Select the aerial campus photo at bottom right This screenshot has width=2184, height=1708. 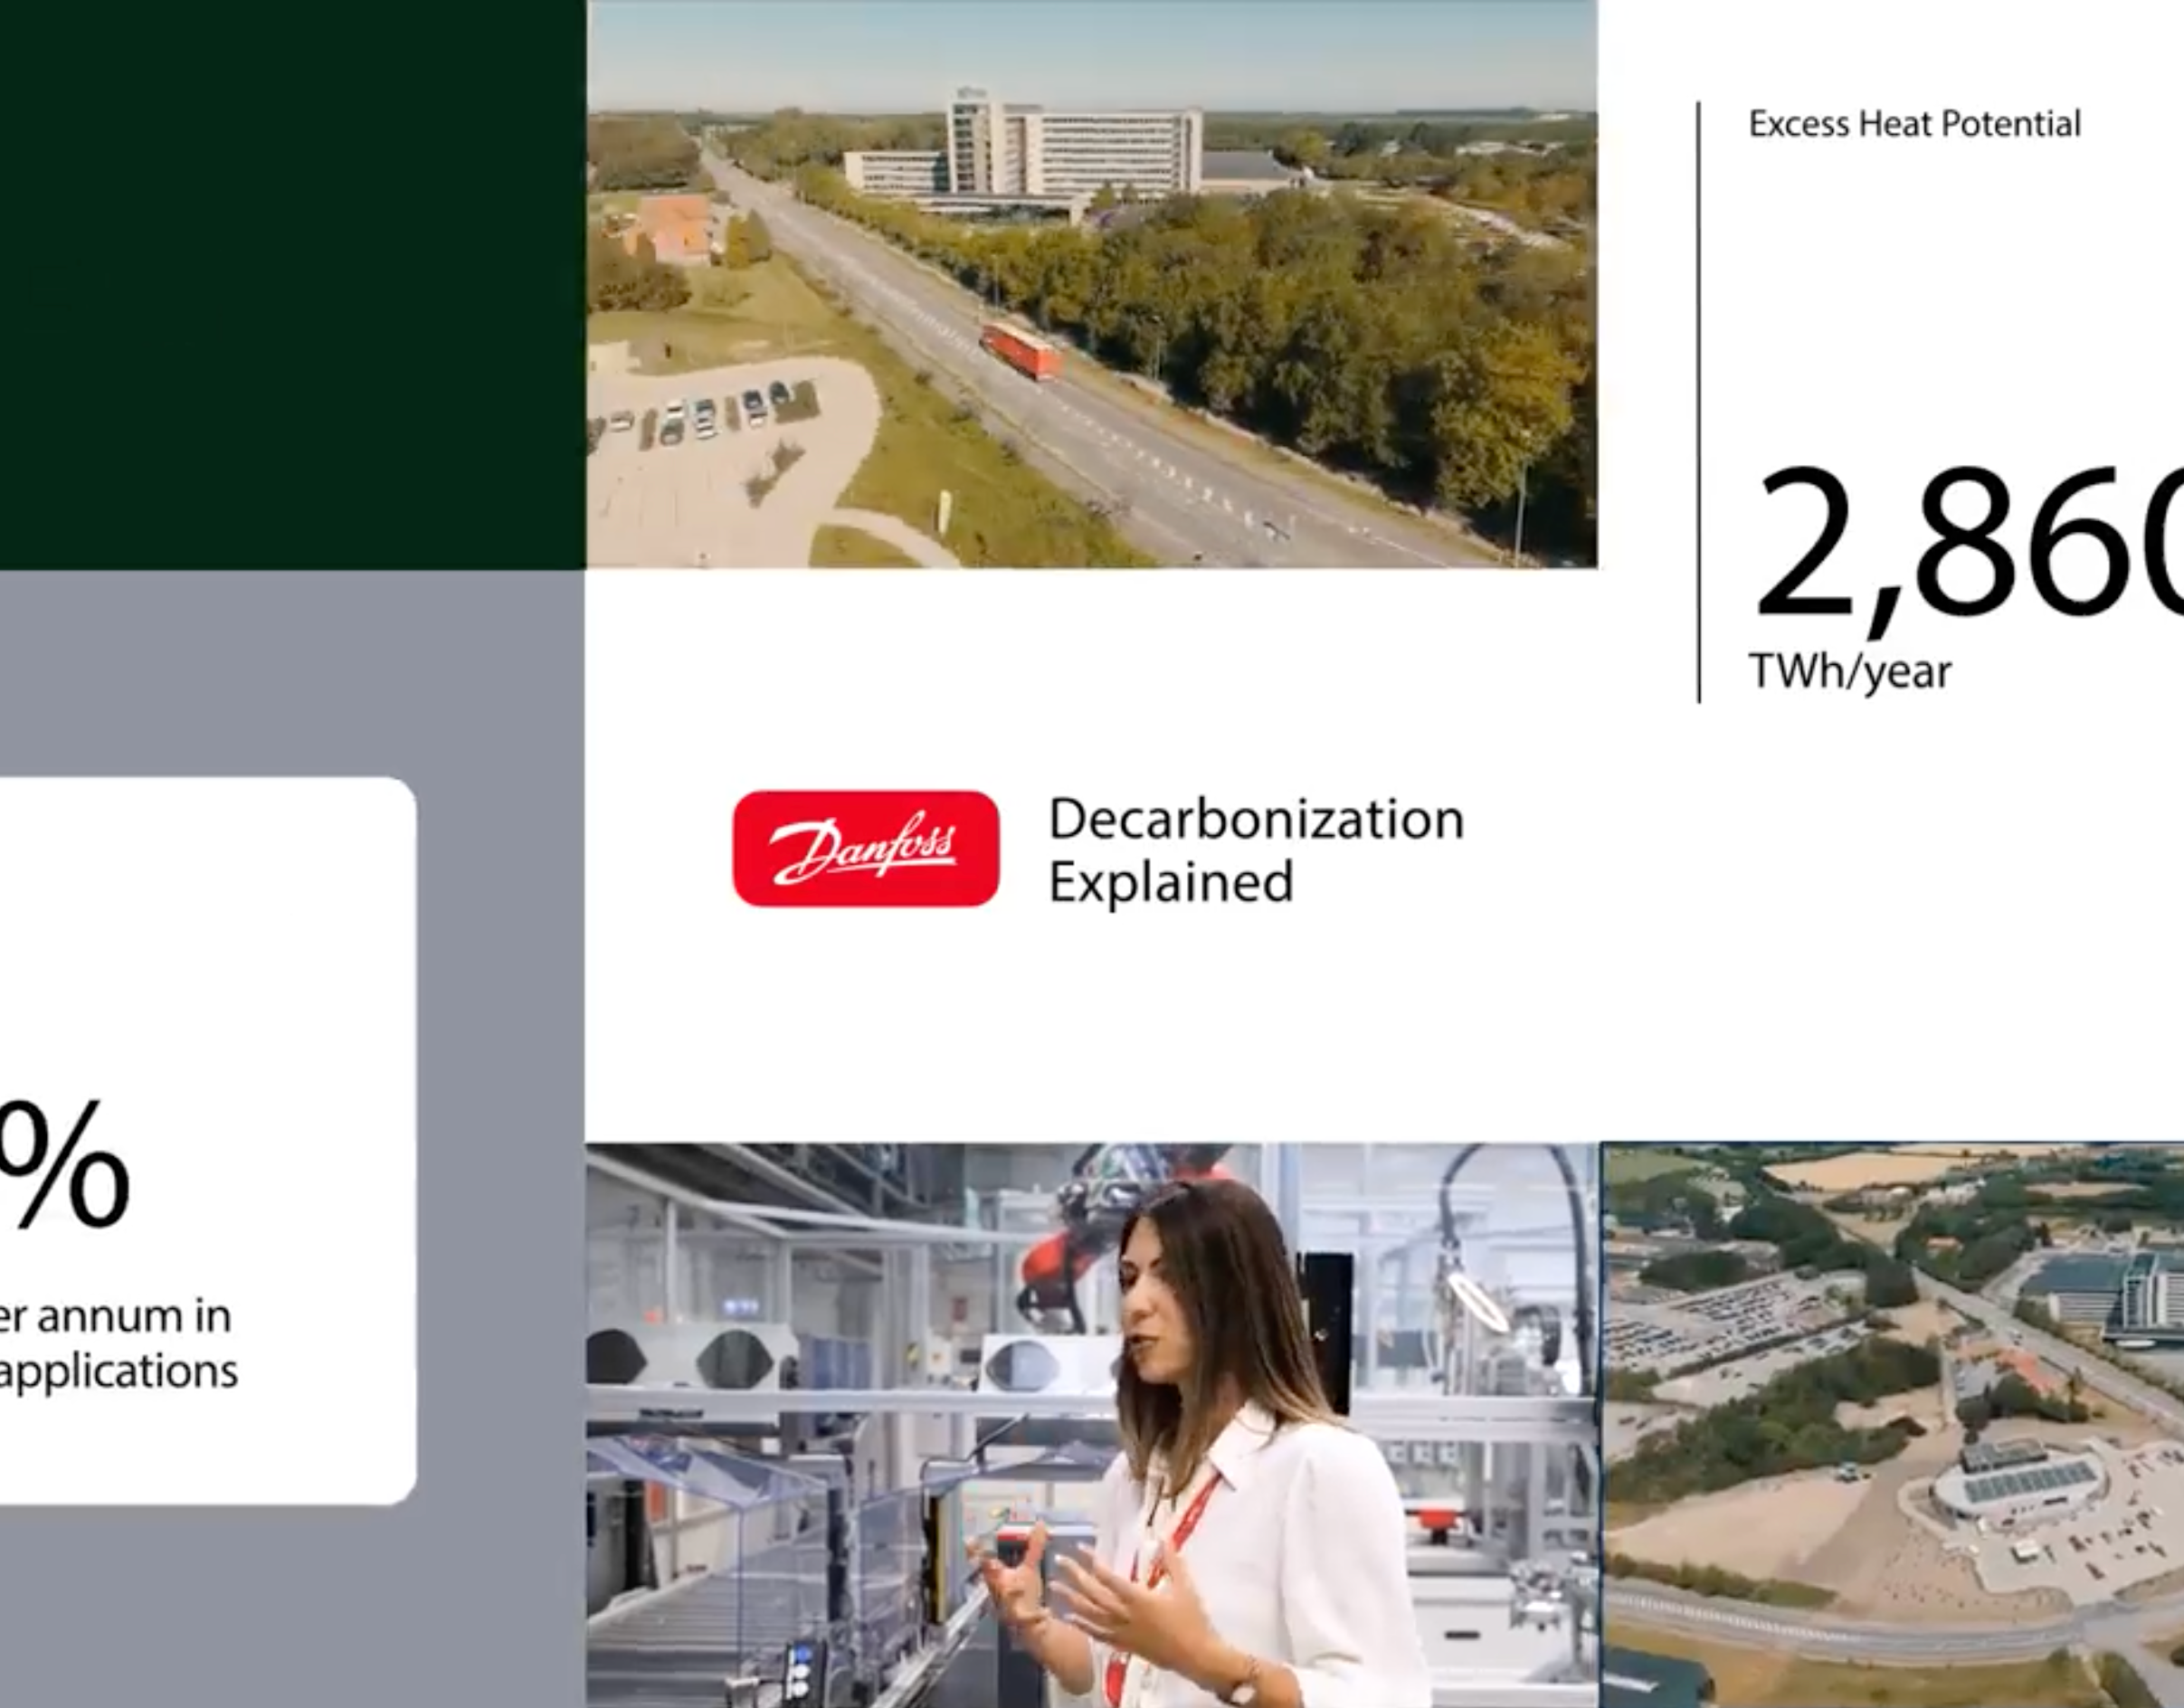click(1892, 1425)
